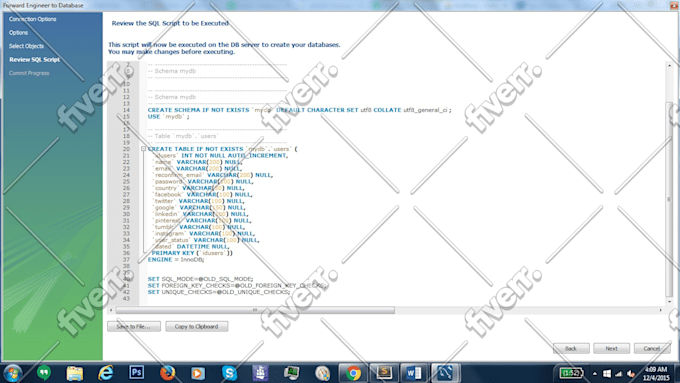The image size is (680, 383).
Task: Click the horizontal scrollbar right arrow
Action: click(x=660, y=310)
